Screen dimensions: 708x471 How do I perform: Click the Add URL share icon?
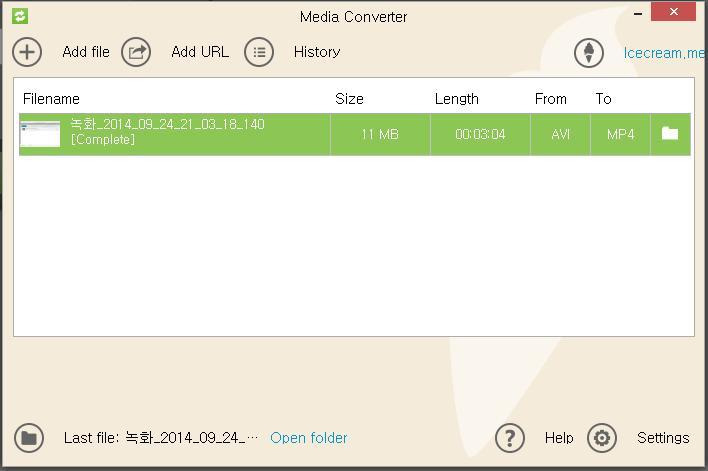point(136,52)
